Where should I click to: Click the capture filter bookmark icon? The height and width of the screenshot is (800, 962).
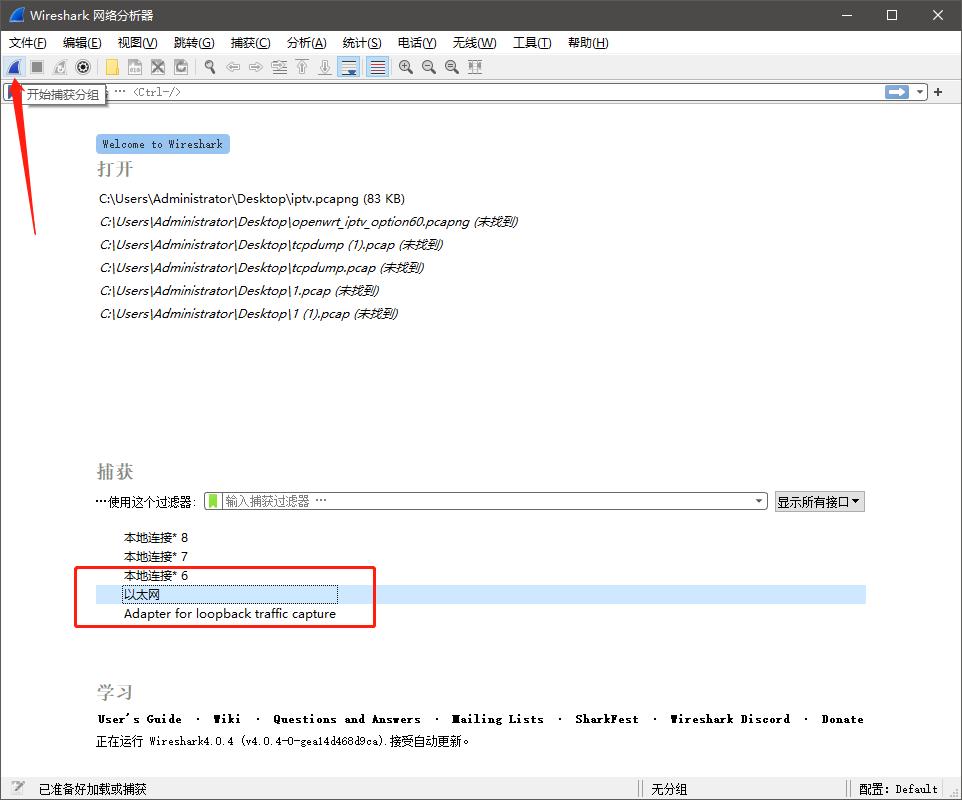click(x=213, y=501)
